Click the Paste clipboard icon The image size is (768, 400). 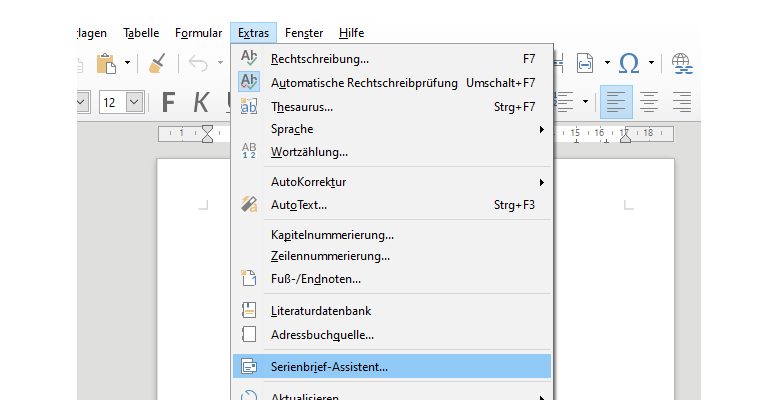tap(106, 64)
